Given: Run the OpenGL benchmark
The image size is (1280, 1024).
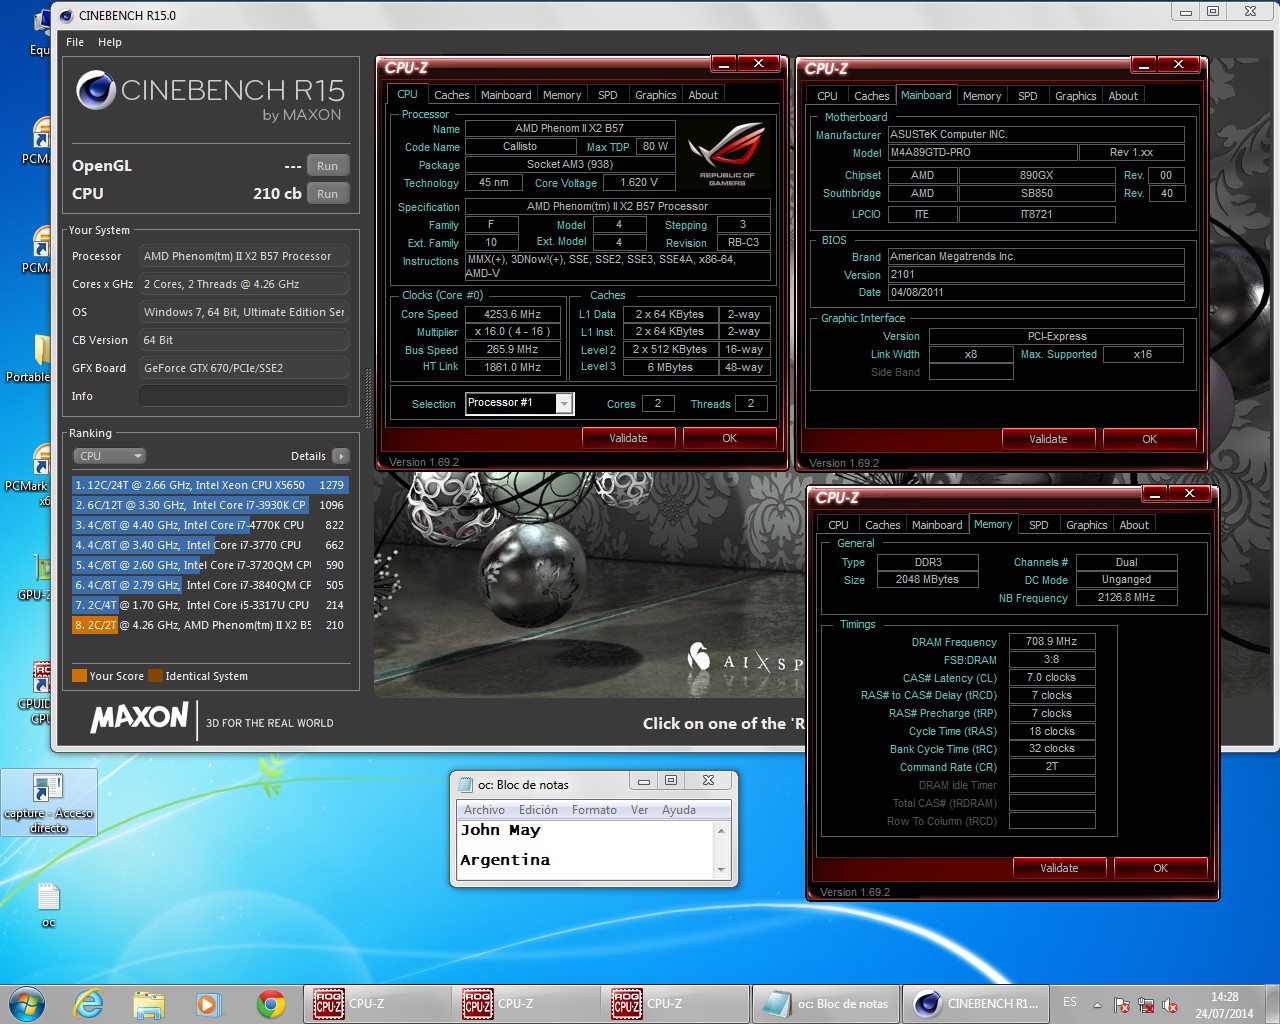Looking at the screenshot, I should point(327,166).
